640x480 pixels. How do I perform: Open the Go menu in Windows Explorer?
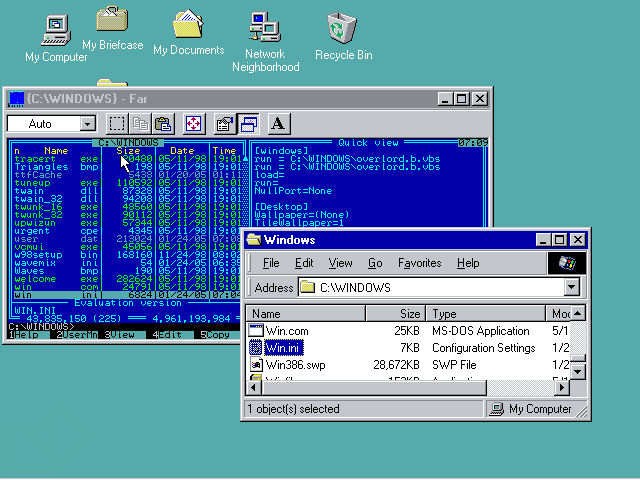tap(375, 263)
